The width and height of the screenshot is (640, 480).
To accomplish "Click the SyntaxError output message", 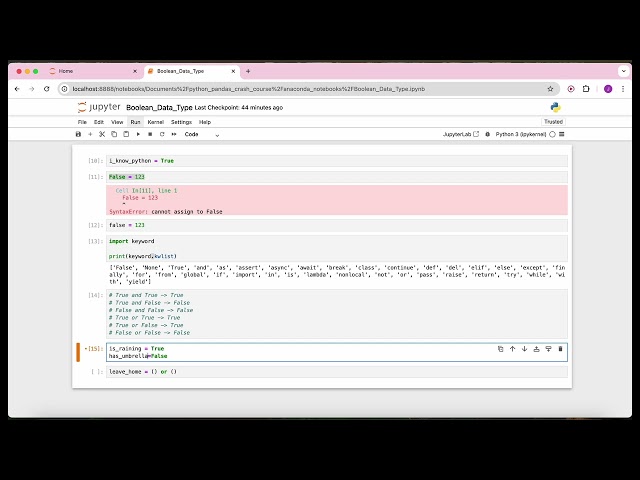I will [166, 212].
